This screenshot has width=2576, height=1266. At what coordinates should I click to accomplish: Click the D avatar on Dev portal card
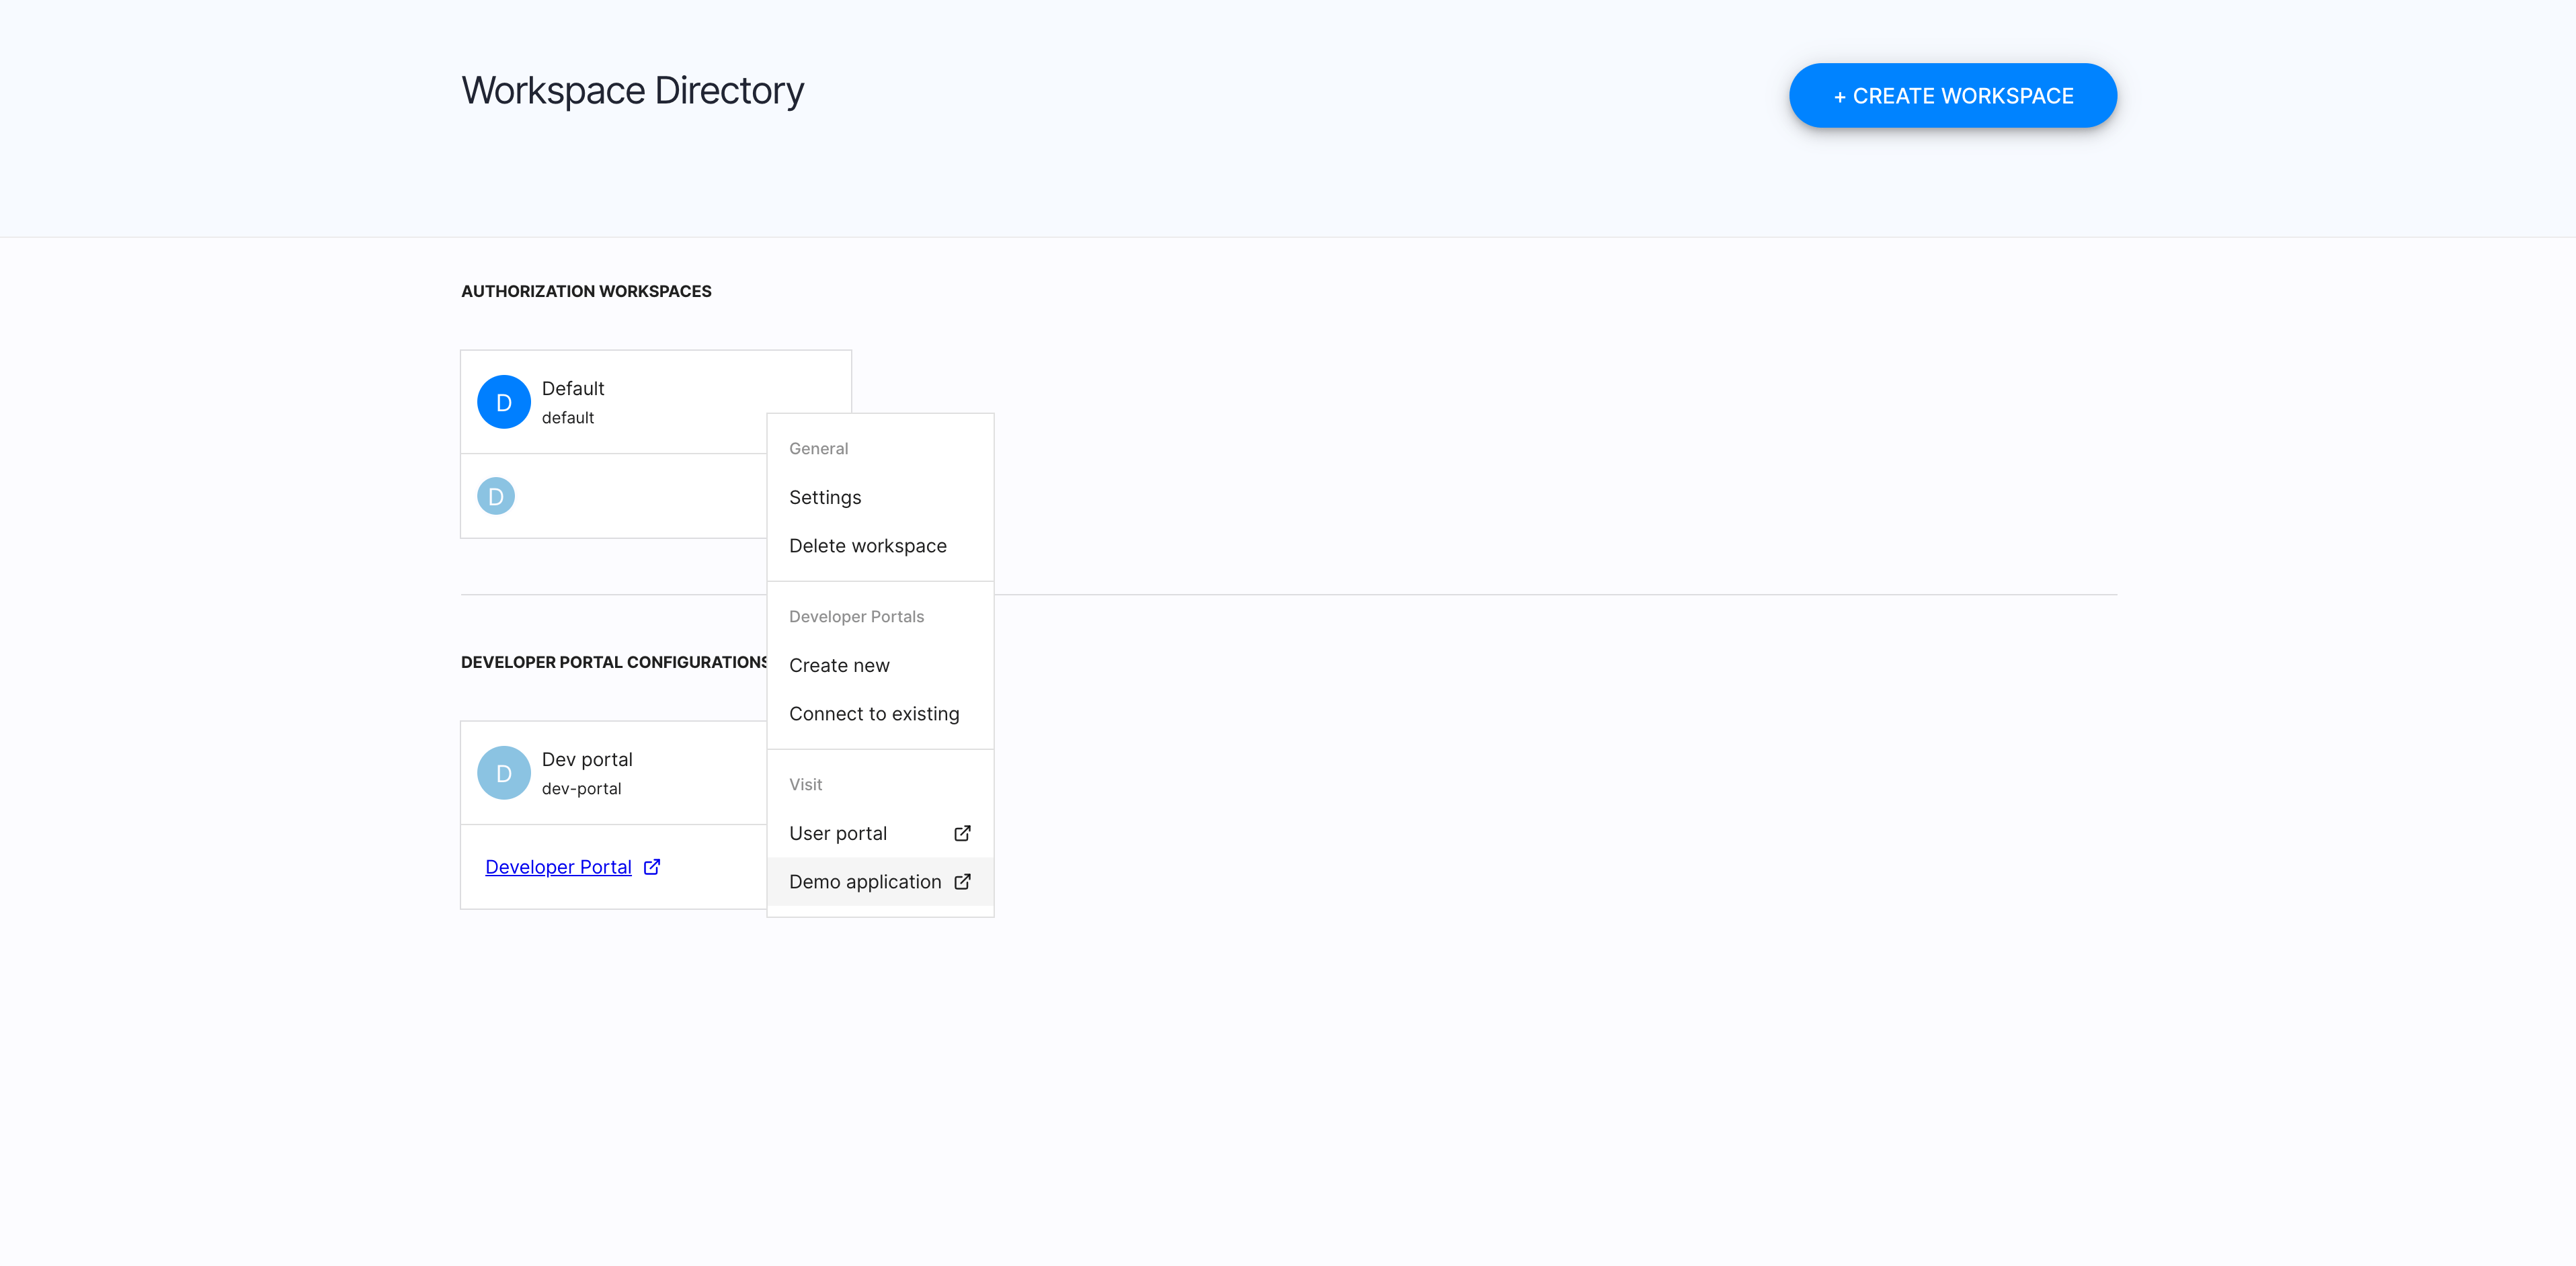click(504, 772)
